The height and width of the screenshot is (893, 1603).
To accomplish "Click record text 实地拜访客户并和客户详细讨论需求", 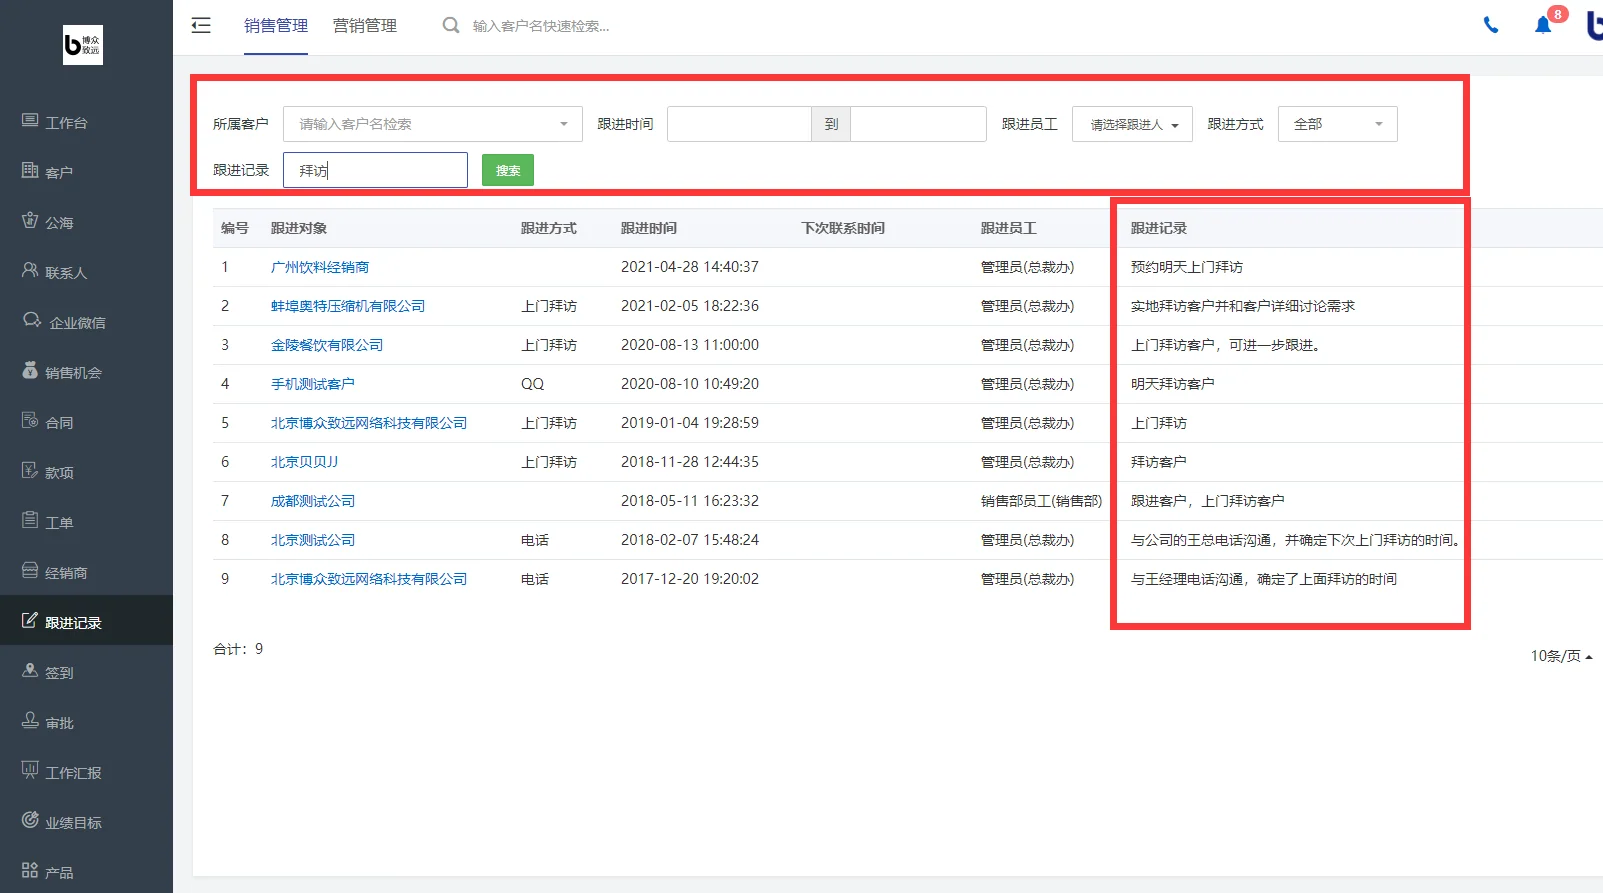I will click(x=1243, y=306).
